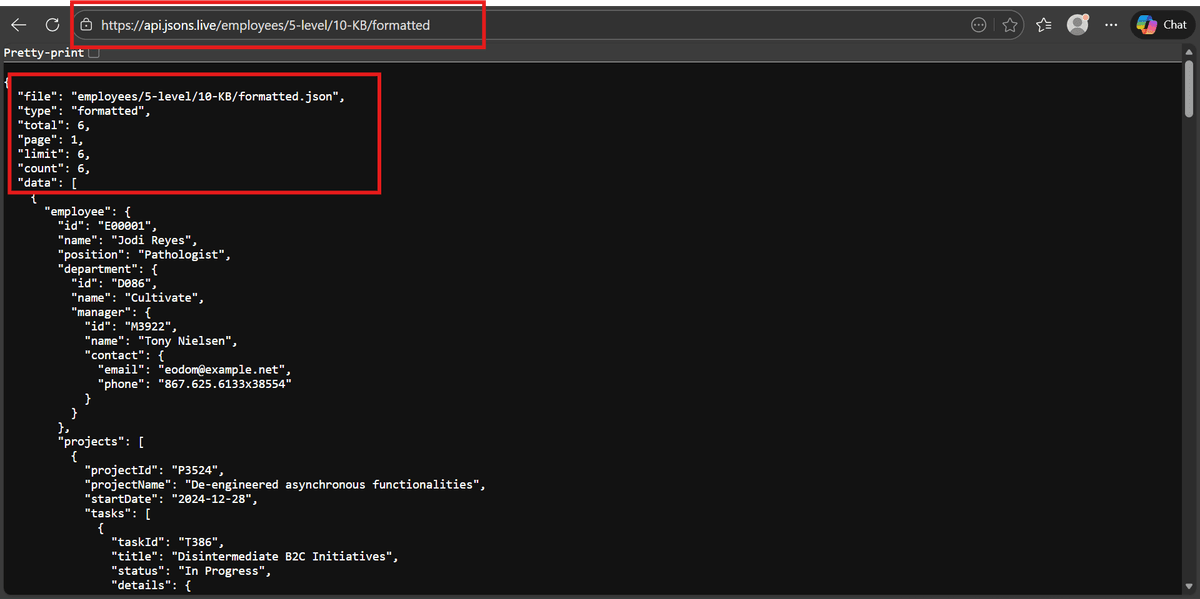Click the "data": [ line

[47, 183]
